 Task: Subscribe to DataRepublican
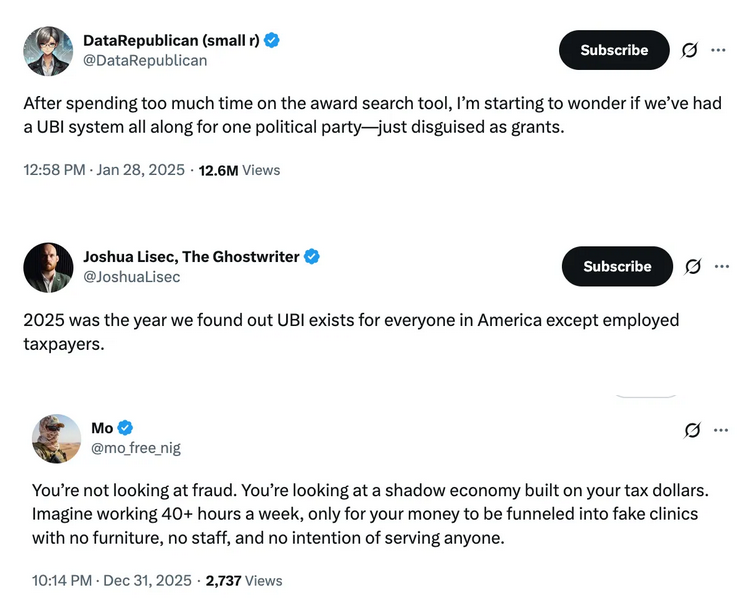pyautogui.click(x=613, y=50)
